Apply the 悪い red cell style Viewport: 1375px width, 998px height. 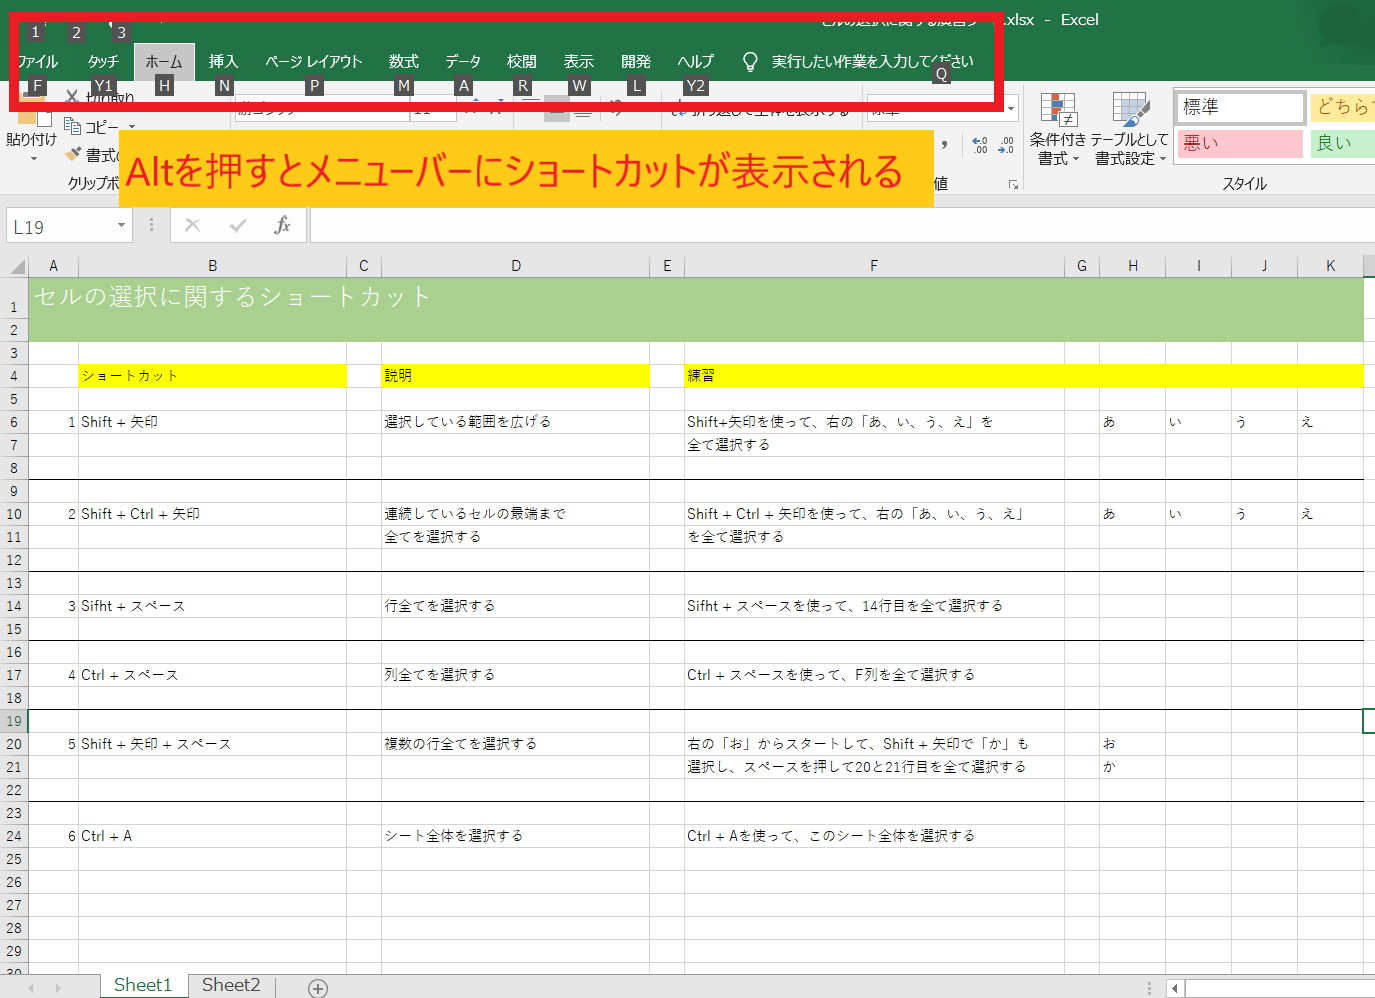pos(1240,144)
